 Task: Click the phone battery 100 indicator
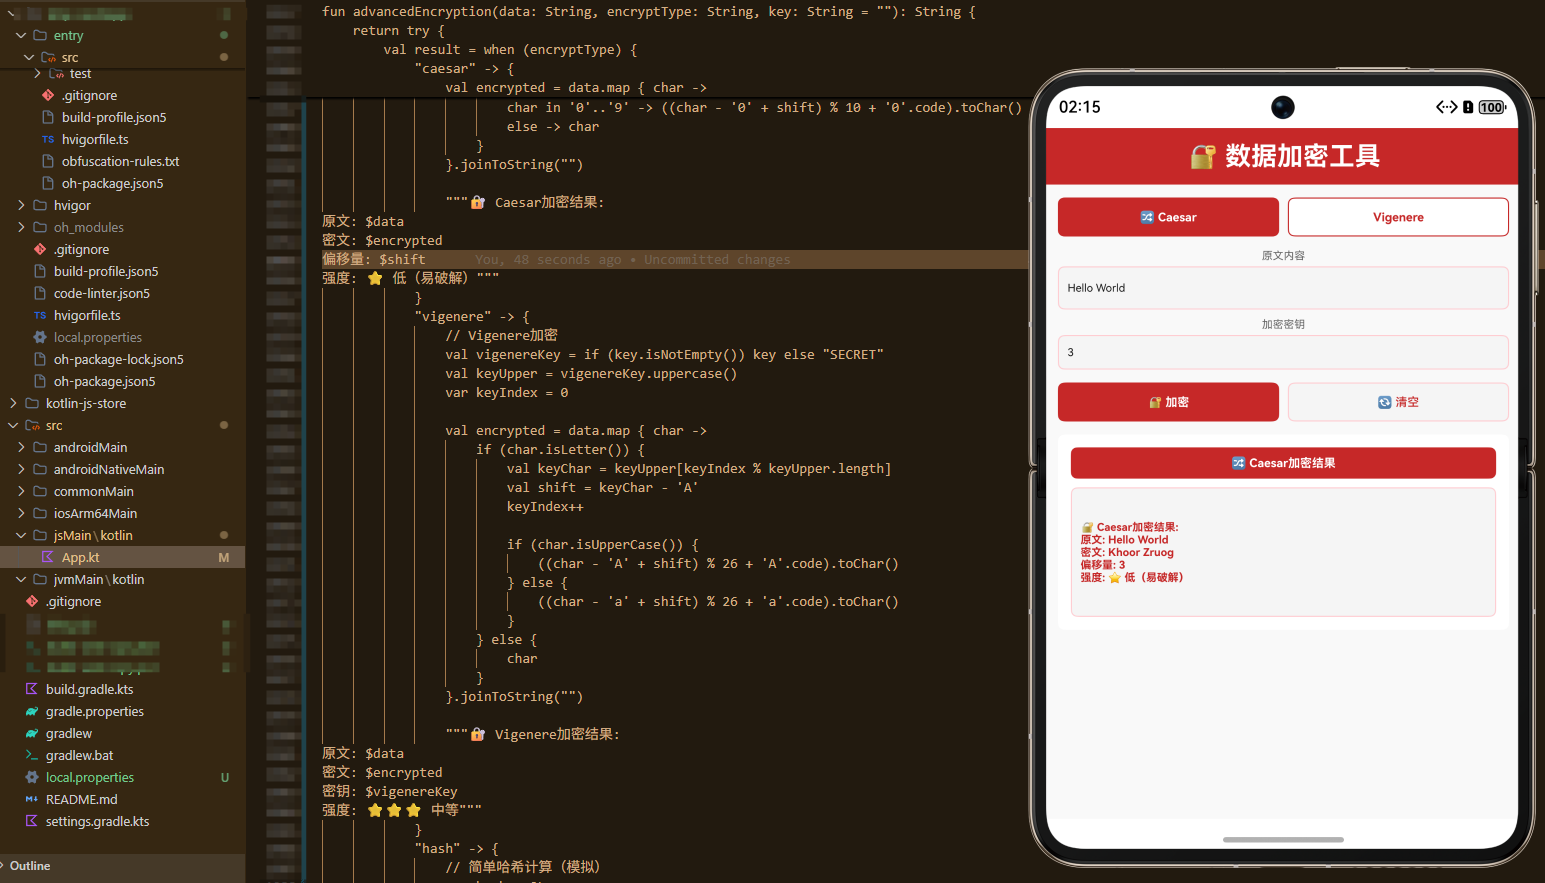1492,107
